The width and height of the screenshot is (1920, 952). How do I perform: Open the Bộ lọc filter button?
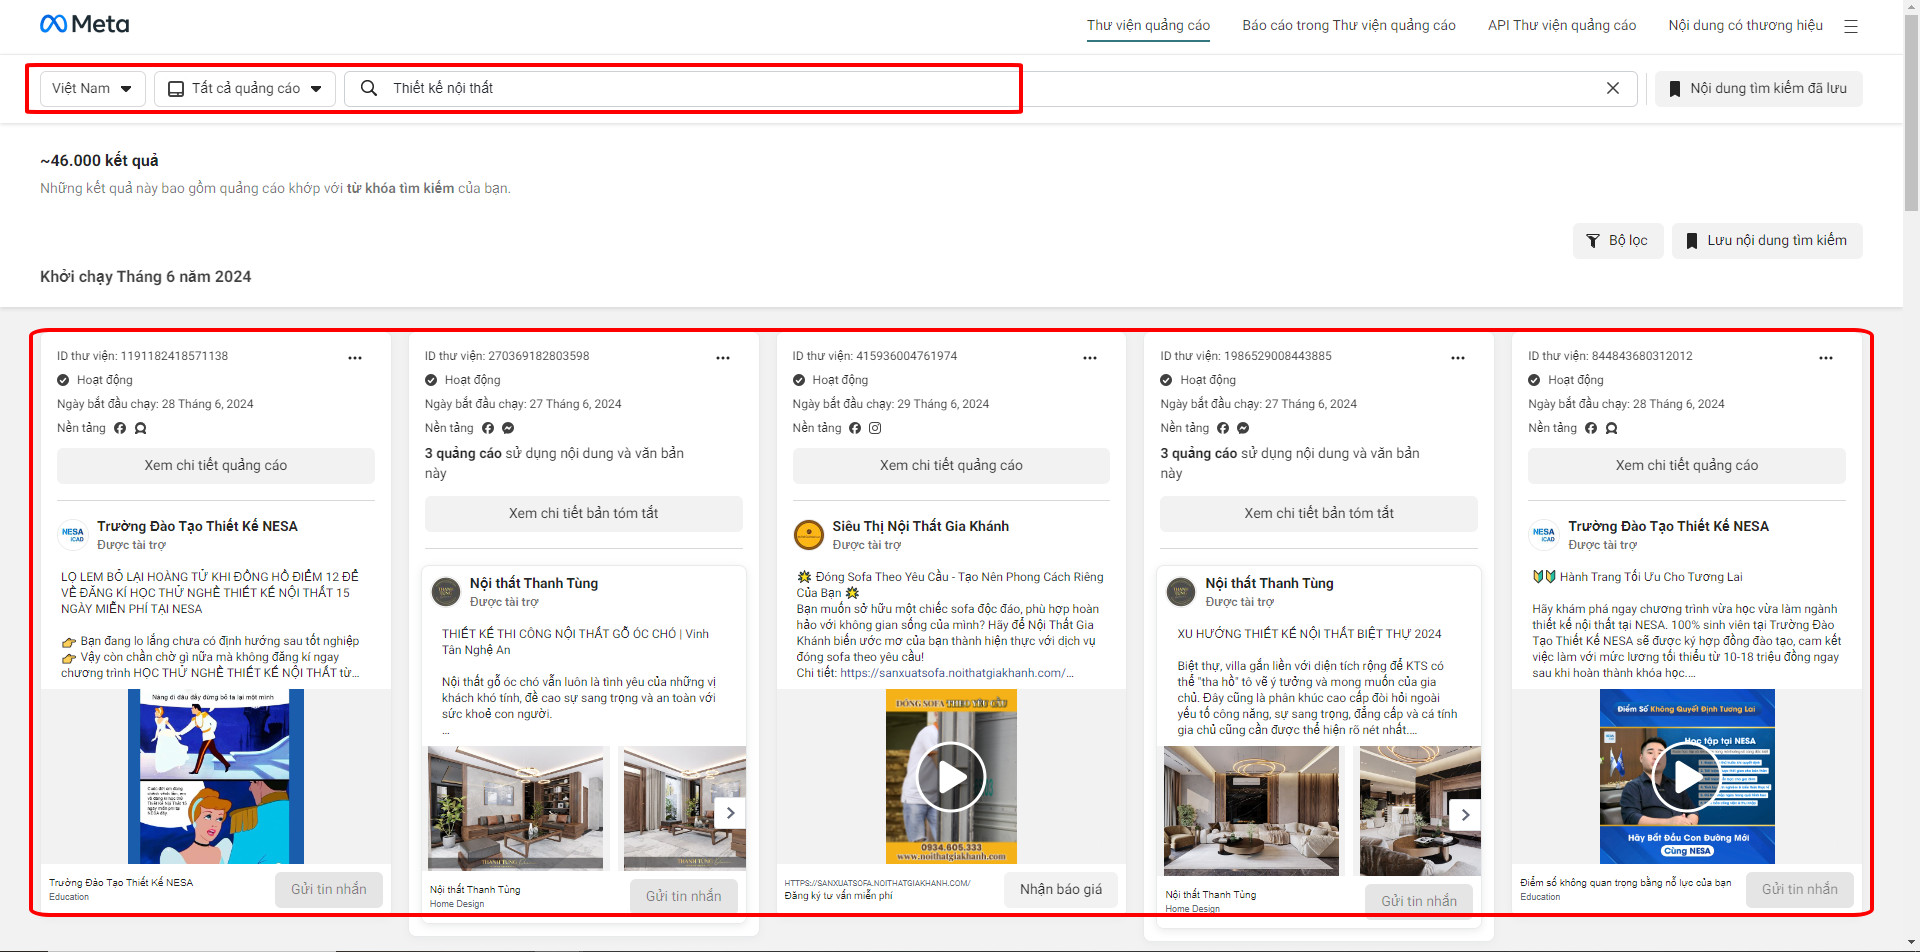click(x=1617, y=240)
